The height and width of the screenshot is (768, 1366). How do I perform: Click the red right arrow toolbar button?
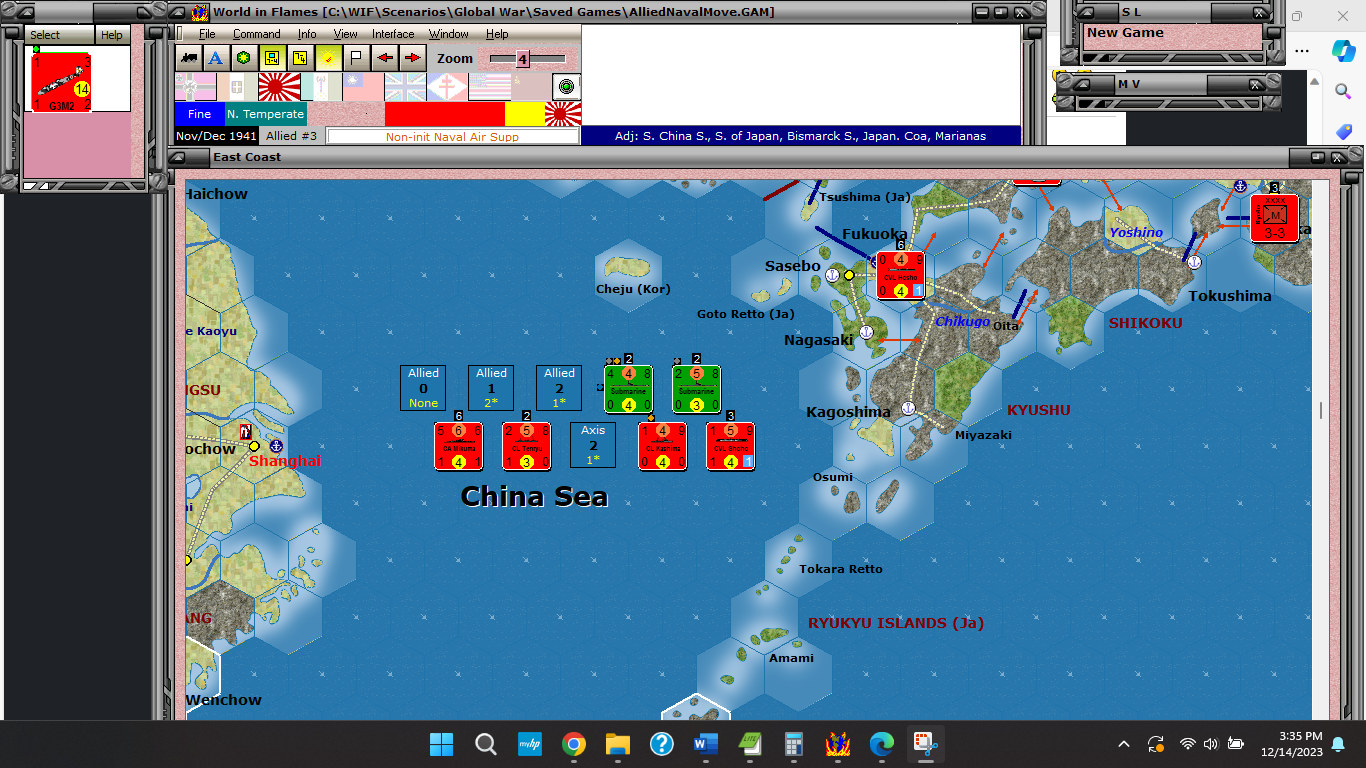pos(412,58)
